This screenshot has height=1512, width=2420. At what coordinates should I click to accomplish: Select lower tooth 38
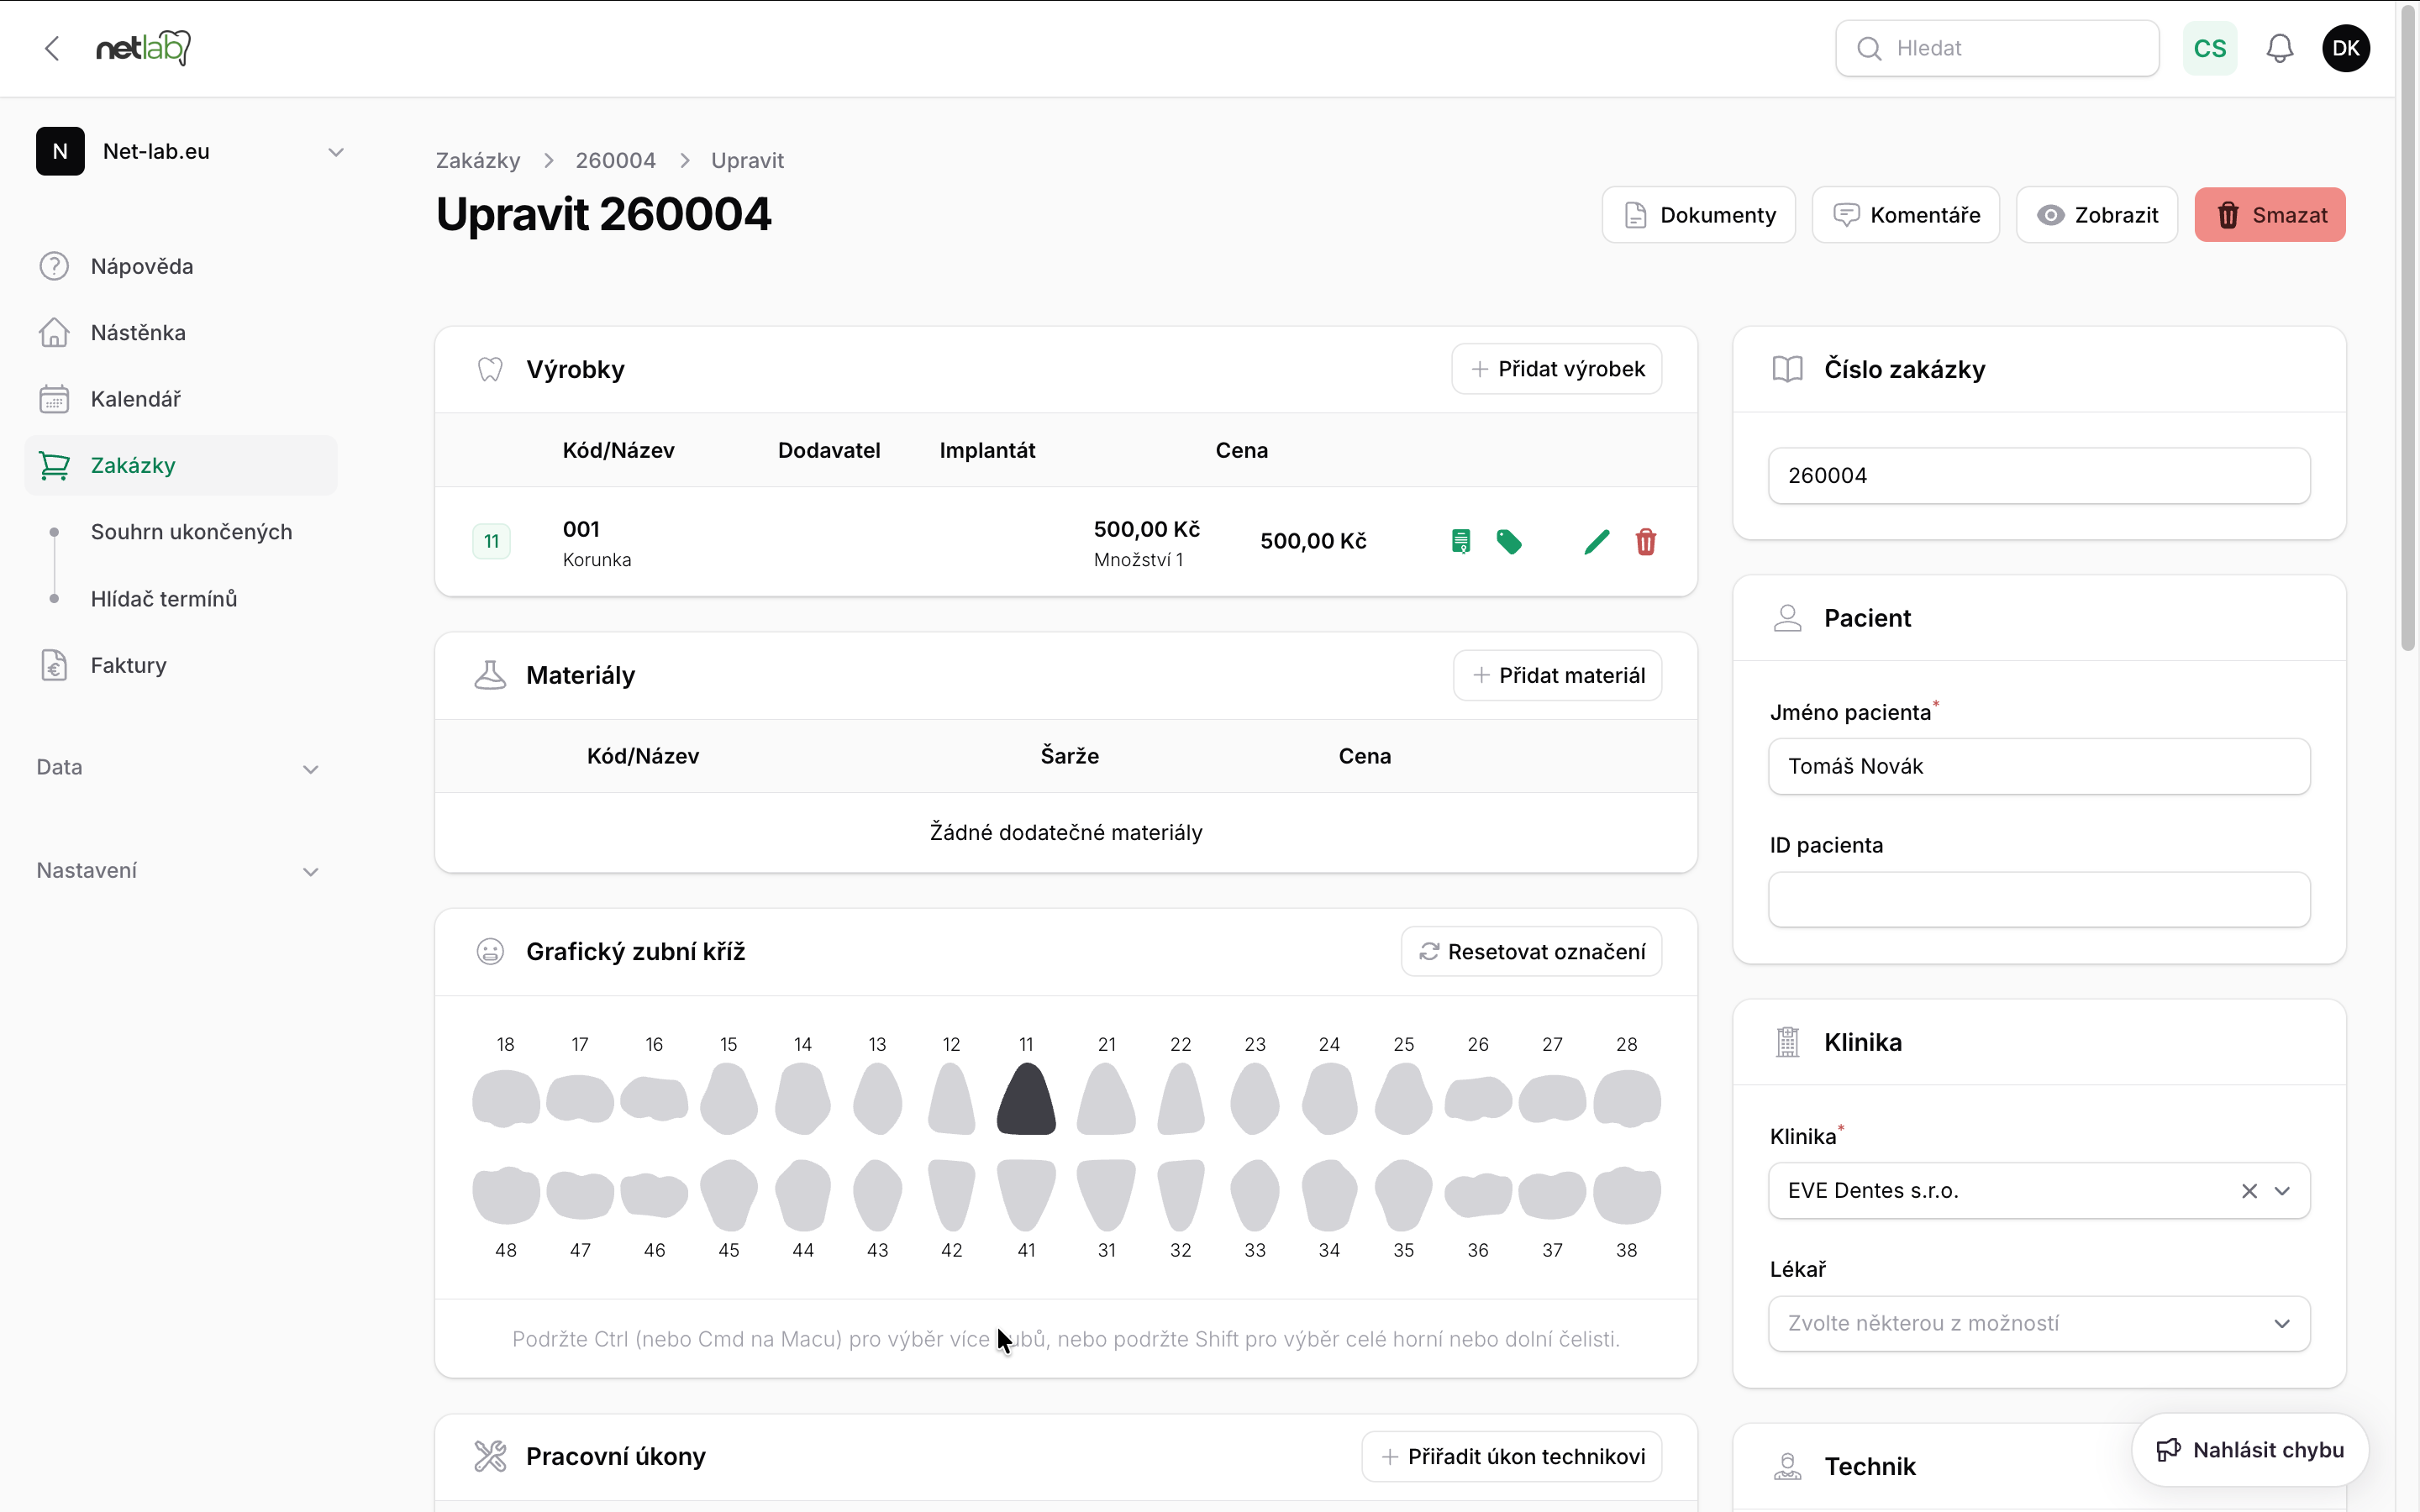(1627, 1194)
